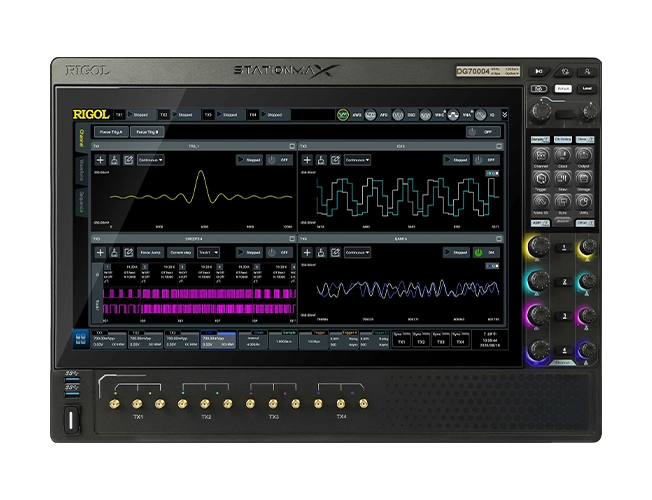Screen dimensions: 652x500
Task: Switch to the Waveform side tab
Action: point(82,170)
